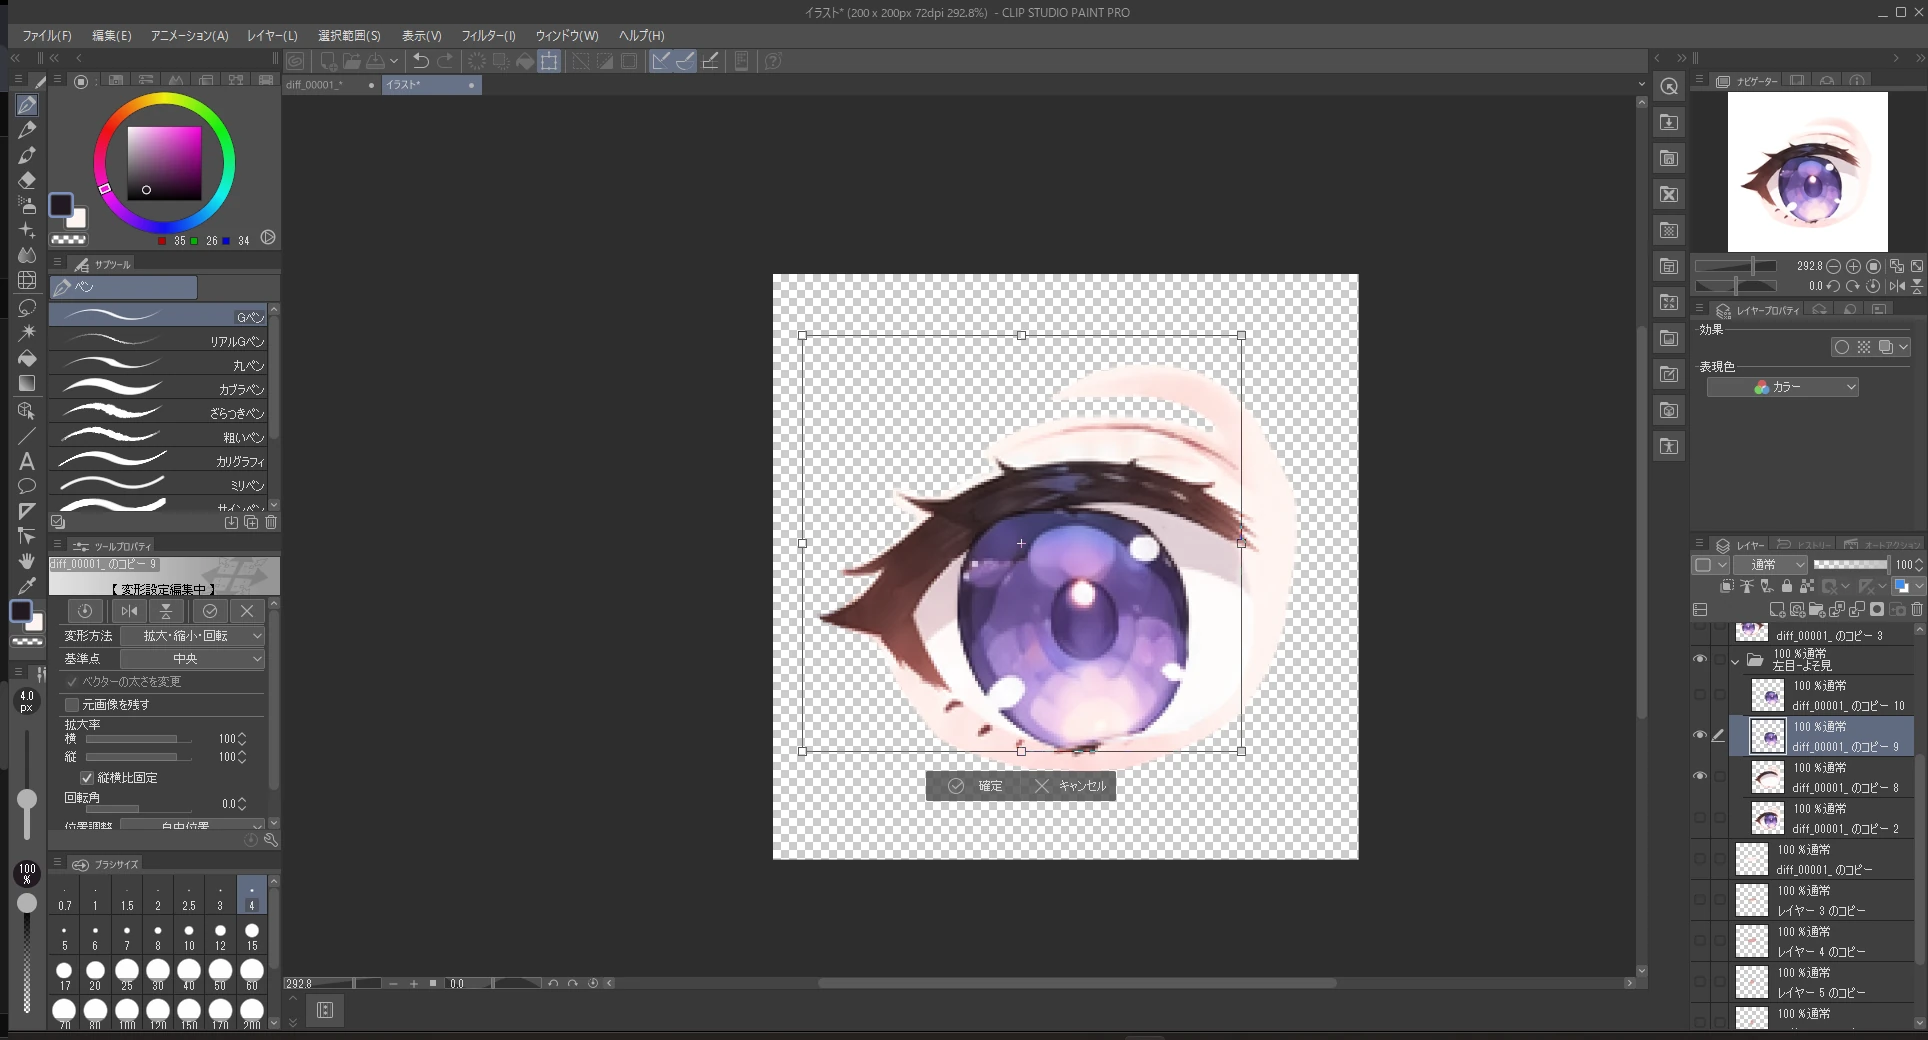Switch to the diff_00001_ canvas tab
The width and height of the screenshot is (1928, 1040).
click(331, 85)
